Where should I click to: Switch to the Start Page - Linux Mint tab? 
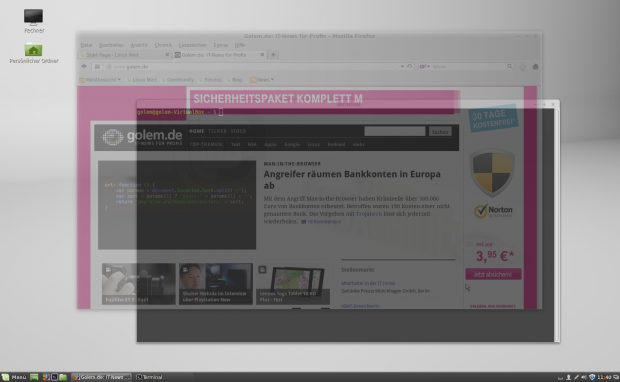[x=125, y=55]
